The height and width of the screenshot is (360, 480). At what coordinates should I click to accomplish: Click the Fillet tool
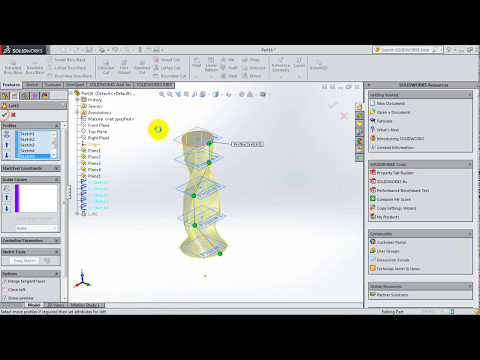point(197,63)
